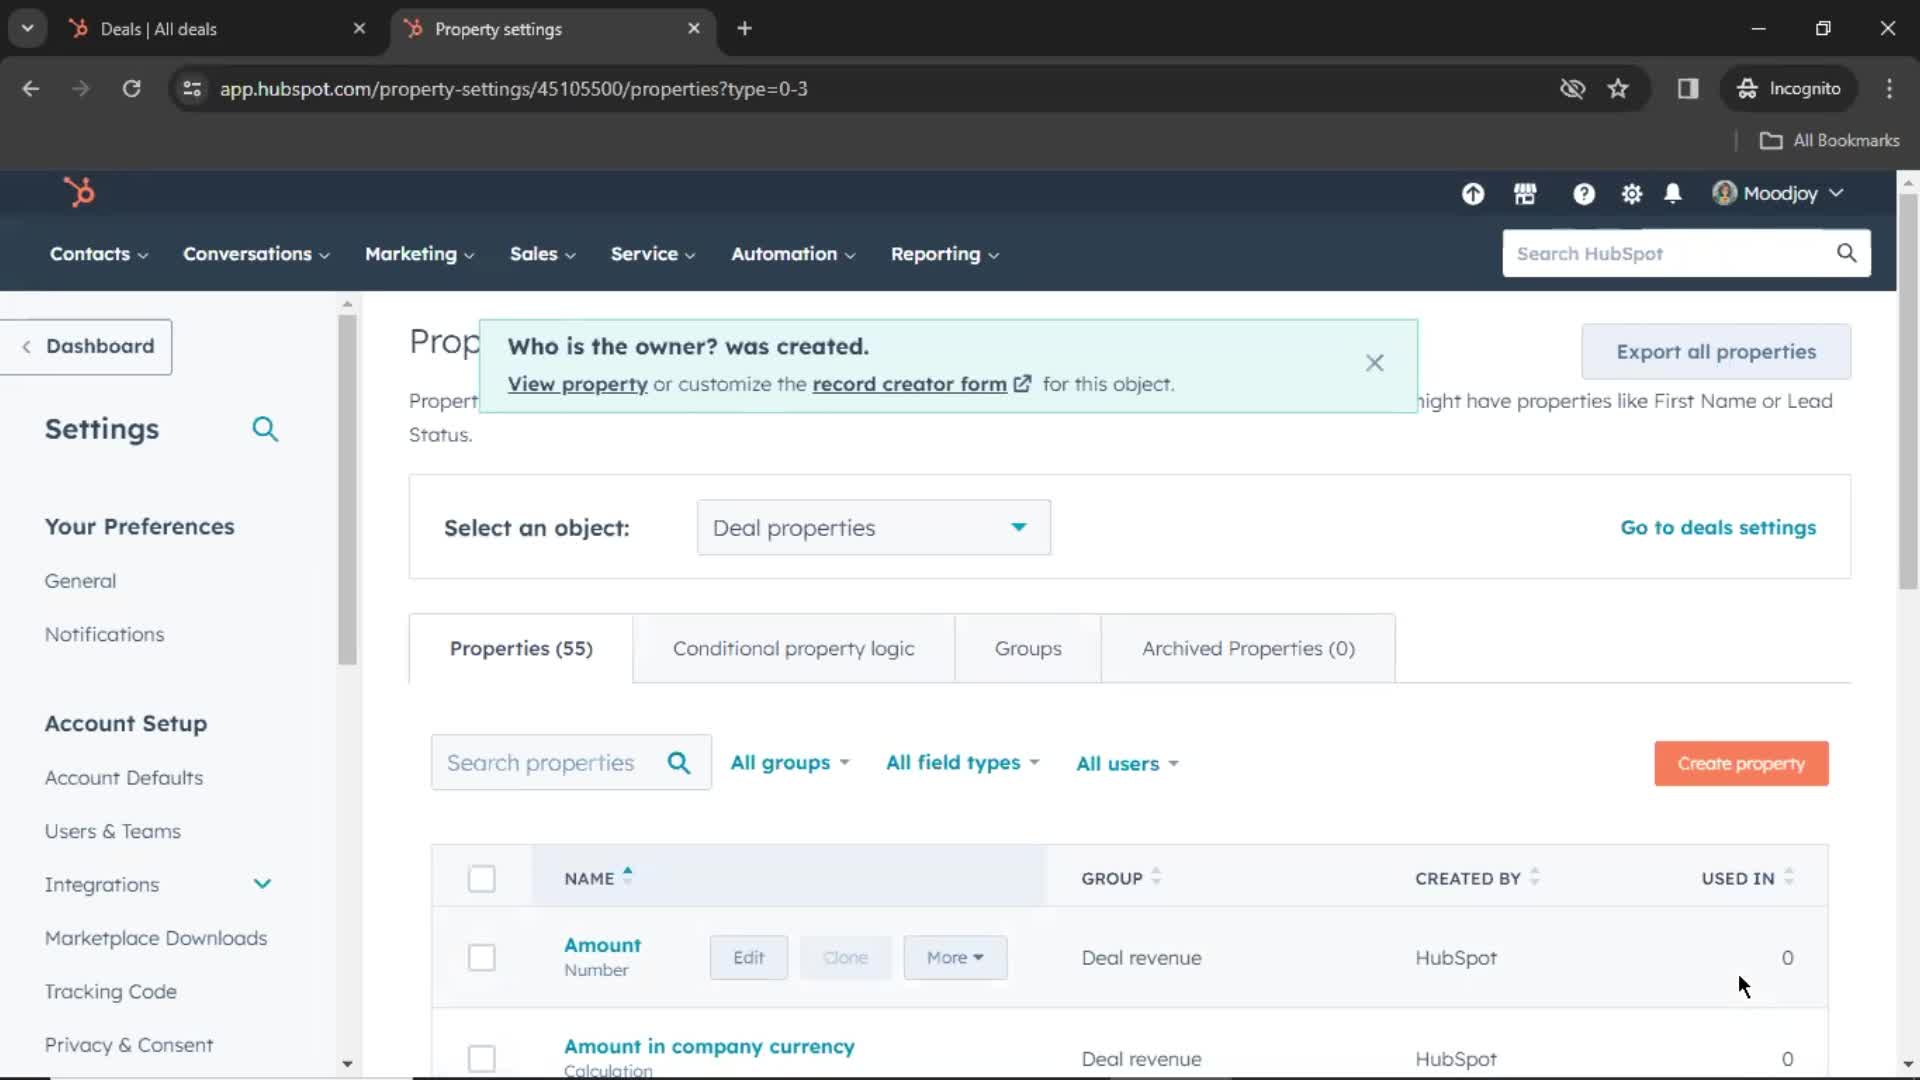Open the All Bookmarks folder
This screenshot has height=1080, width=1920.
pos(1829,140)
